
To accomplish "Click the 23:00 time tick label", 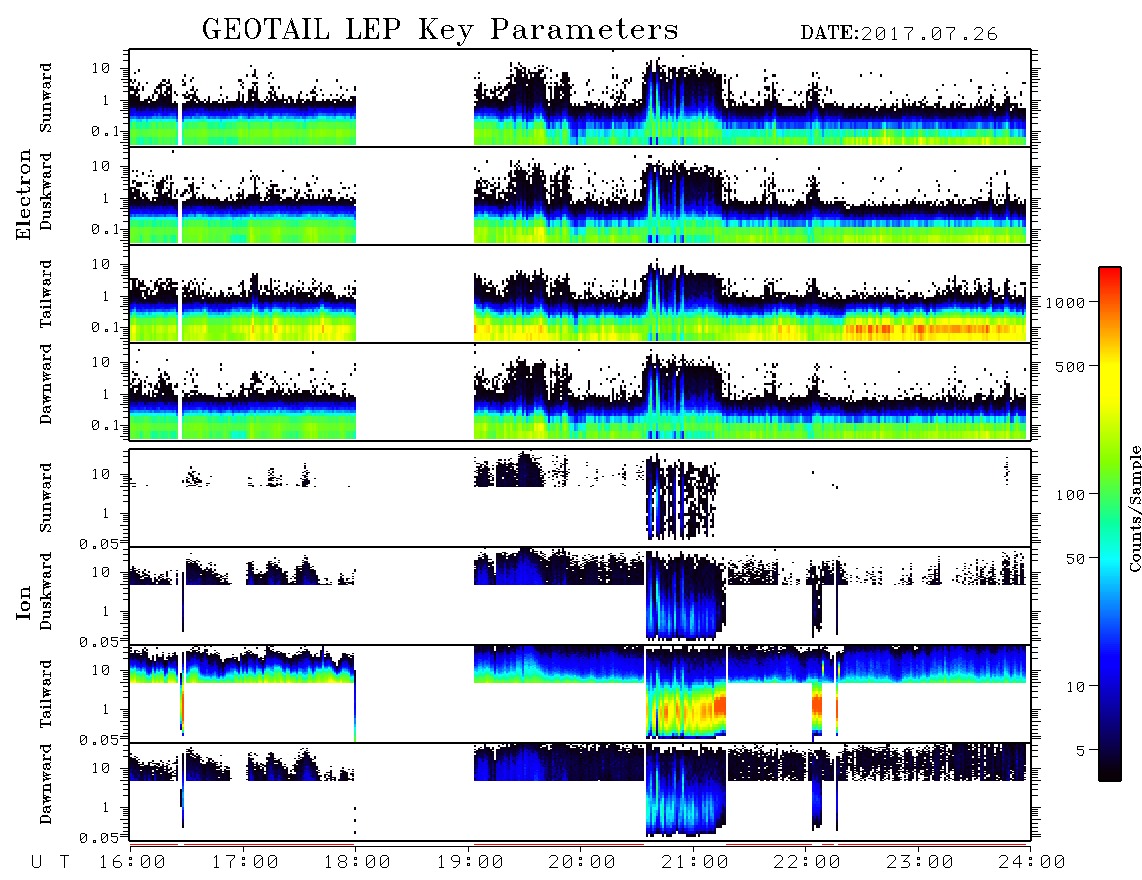I will (919, 863).
